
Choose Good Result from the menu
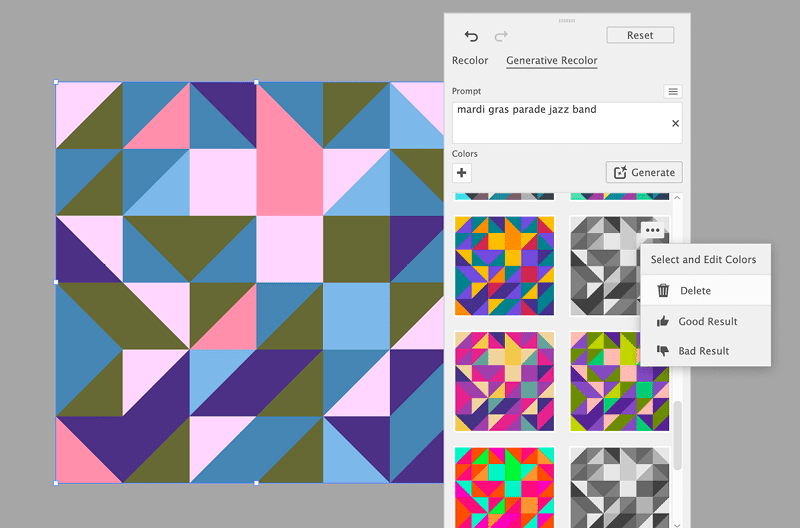click(x=706, y=321)
